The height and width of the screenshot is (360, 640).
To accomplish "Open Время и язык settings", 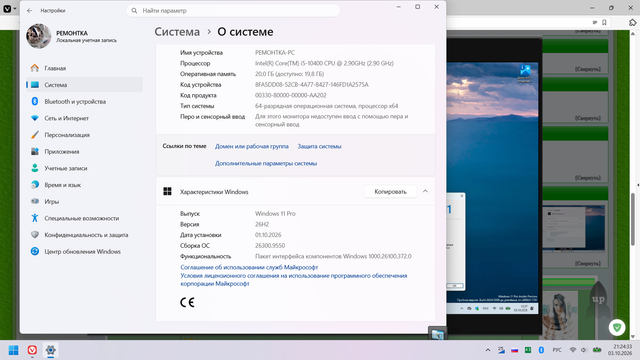I will (84, 185).
